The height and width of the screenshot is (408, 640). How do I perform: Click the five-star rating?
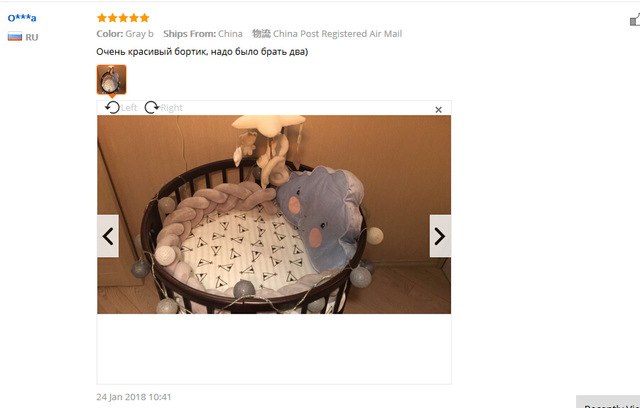point(123,18)
